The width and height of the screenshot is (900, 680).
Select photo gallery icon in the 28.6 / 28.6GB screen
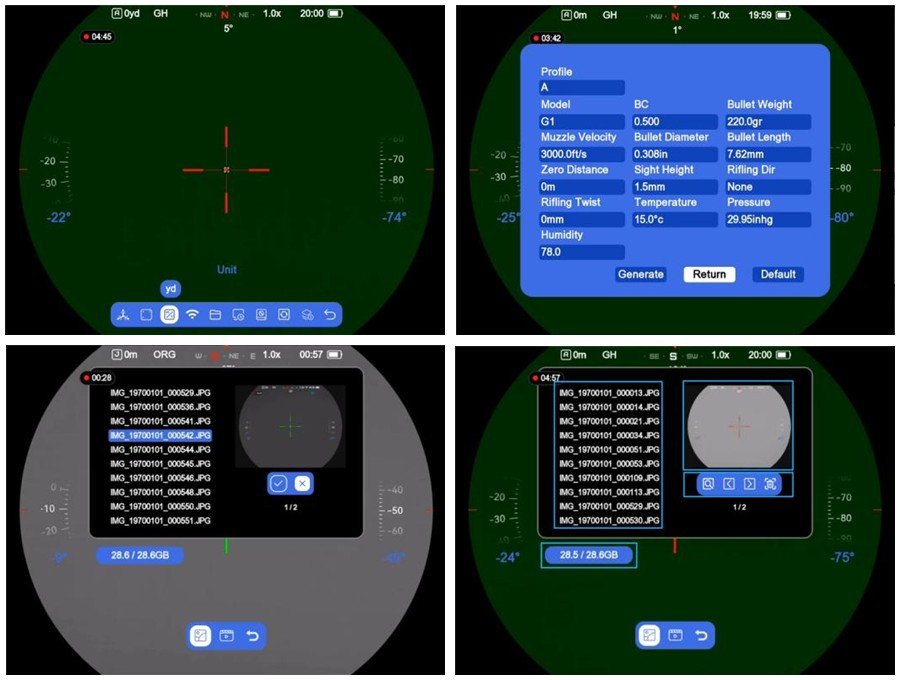click(200, 636)
